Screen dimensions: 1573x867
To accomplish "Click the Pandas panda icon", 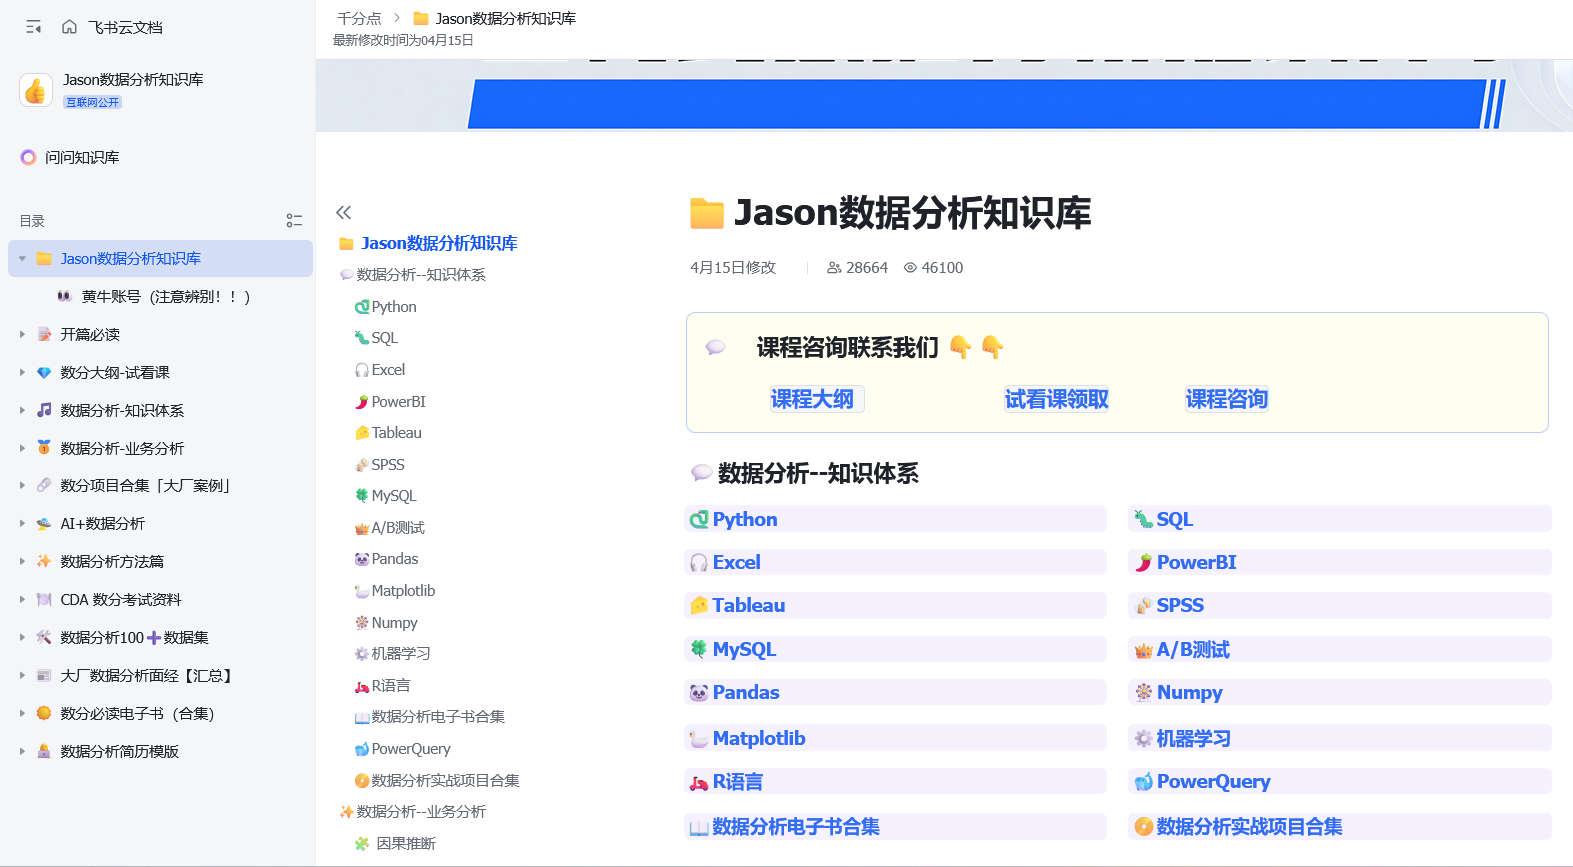I will tap(698, 693).
